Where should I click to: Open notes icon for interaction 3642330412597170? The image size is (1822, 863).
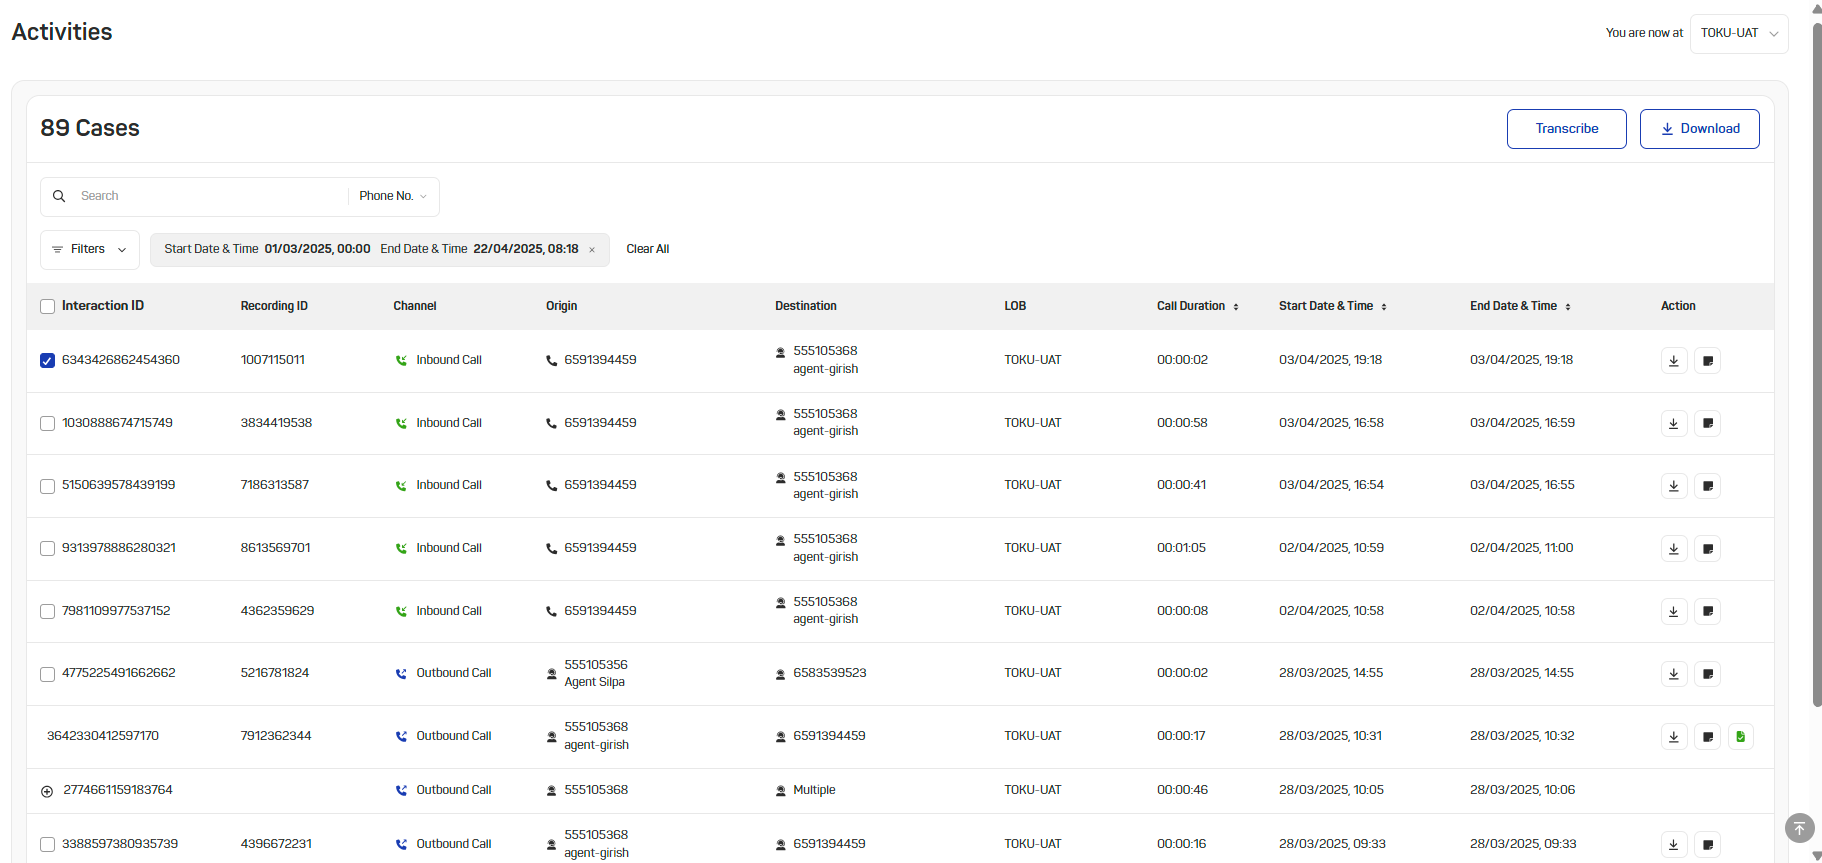pyautogui.click(x=1708, y=737)
